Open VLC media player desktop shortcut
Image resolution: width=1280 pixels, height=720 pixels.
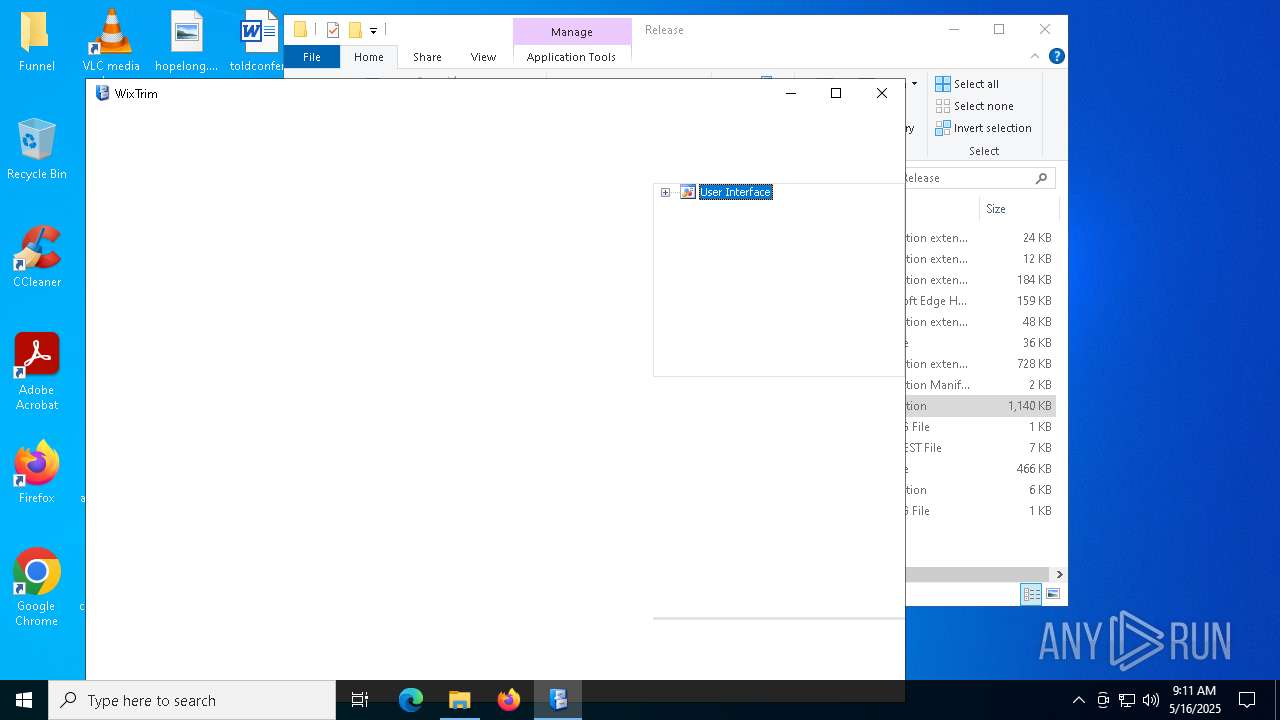coord(111,41)
